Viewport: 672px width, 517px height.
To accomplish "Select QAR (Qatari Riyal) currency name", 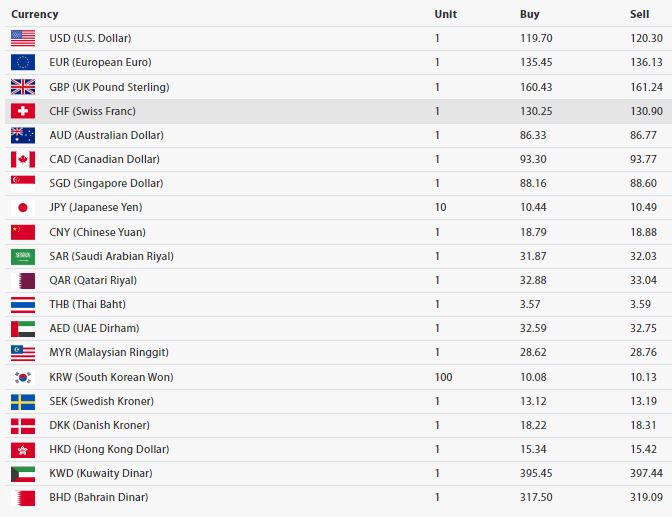I will coord(93,280).
